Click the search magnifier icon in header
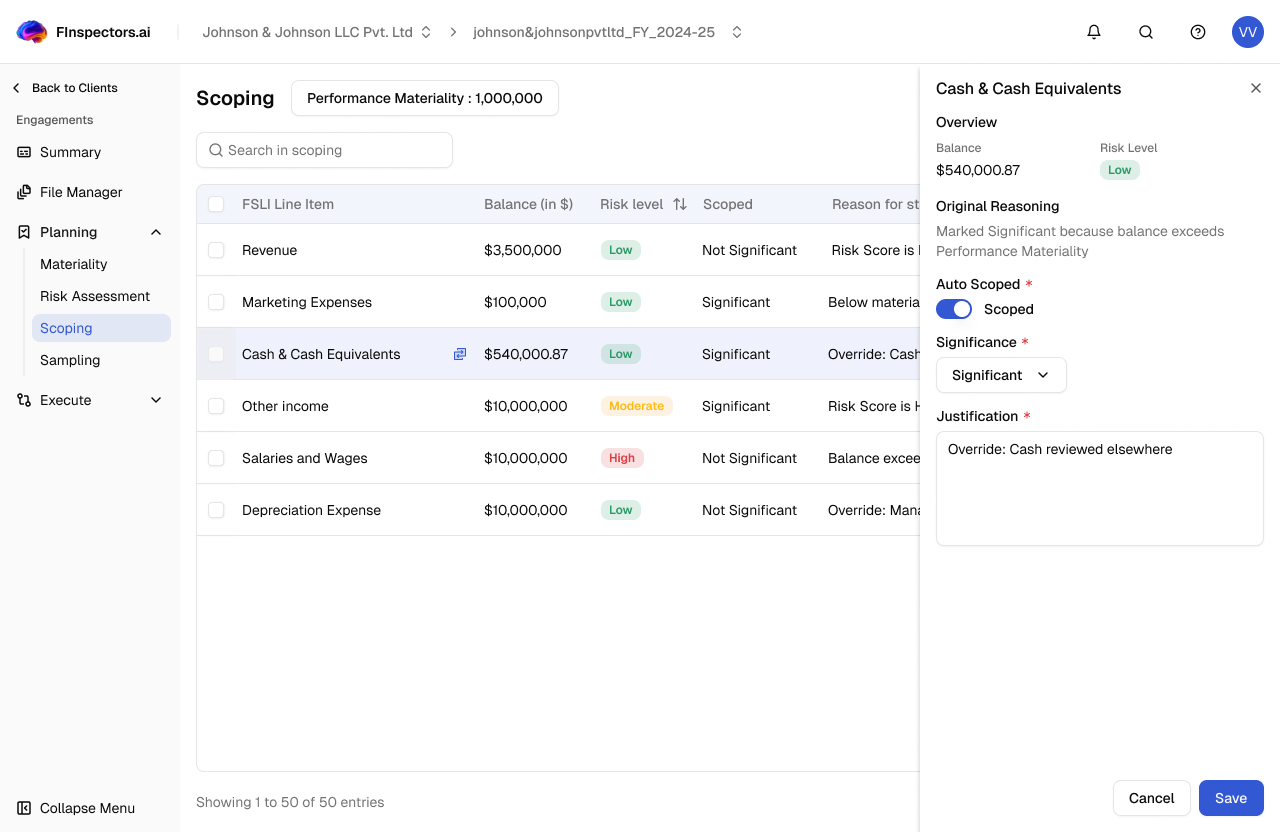This screenshot has width=1280, height=832. (x=1146, y=32)
